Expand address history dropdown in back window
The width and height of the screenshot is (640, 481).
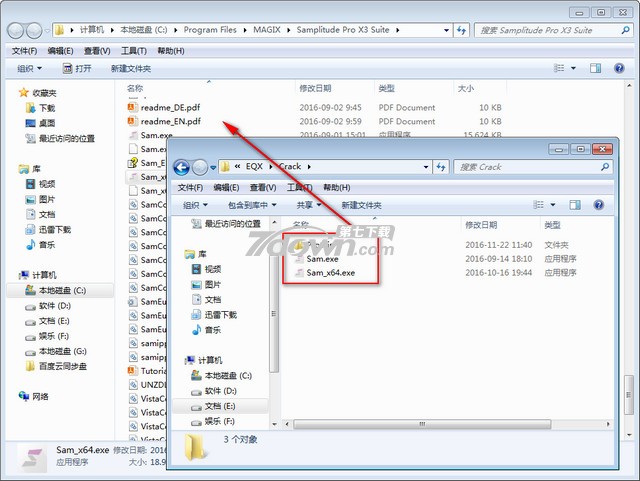(446, 30)
